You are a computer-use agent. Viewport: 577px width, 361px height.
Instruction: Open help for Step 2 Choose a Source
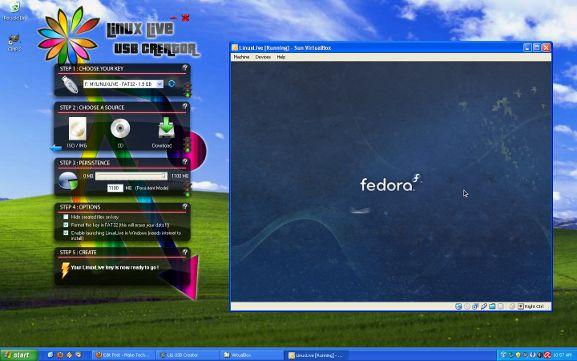[185, 106]
